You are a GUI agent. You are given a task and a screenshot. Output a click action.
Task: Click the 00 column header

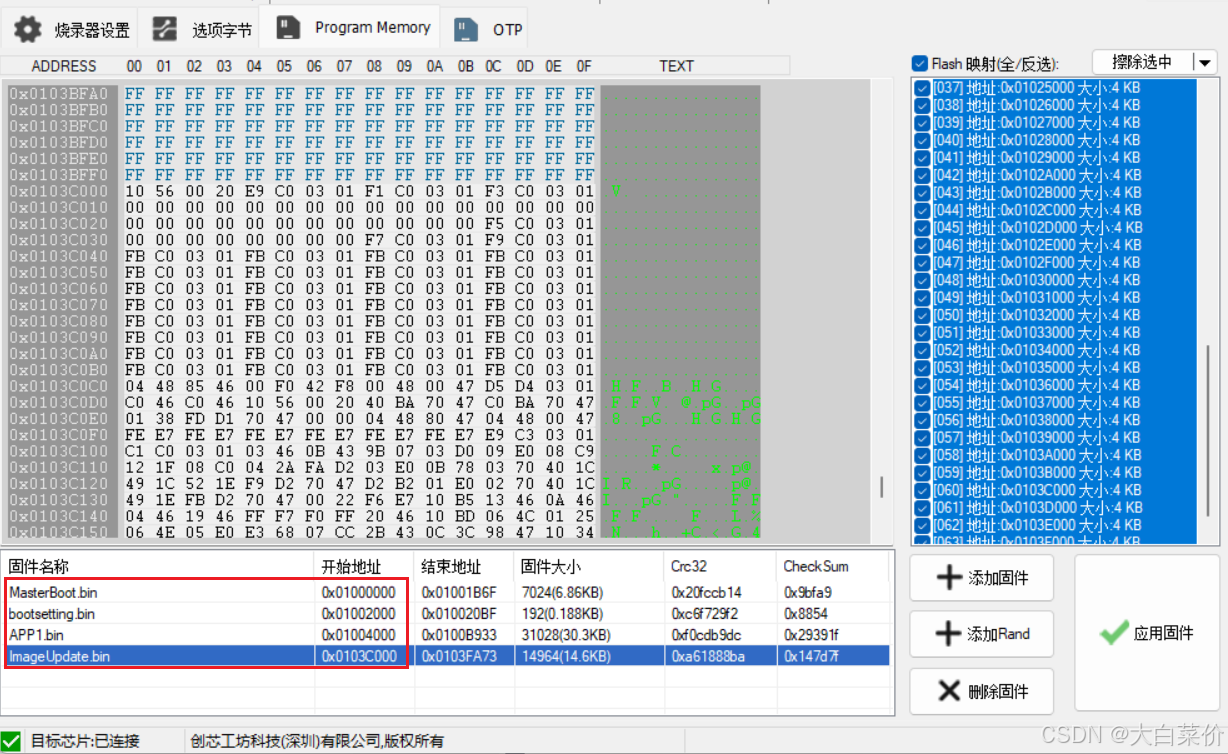[134, 66]
